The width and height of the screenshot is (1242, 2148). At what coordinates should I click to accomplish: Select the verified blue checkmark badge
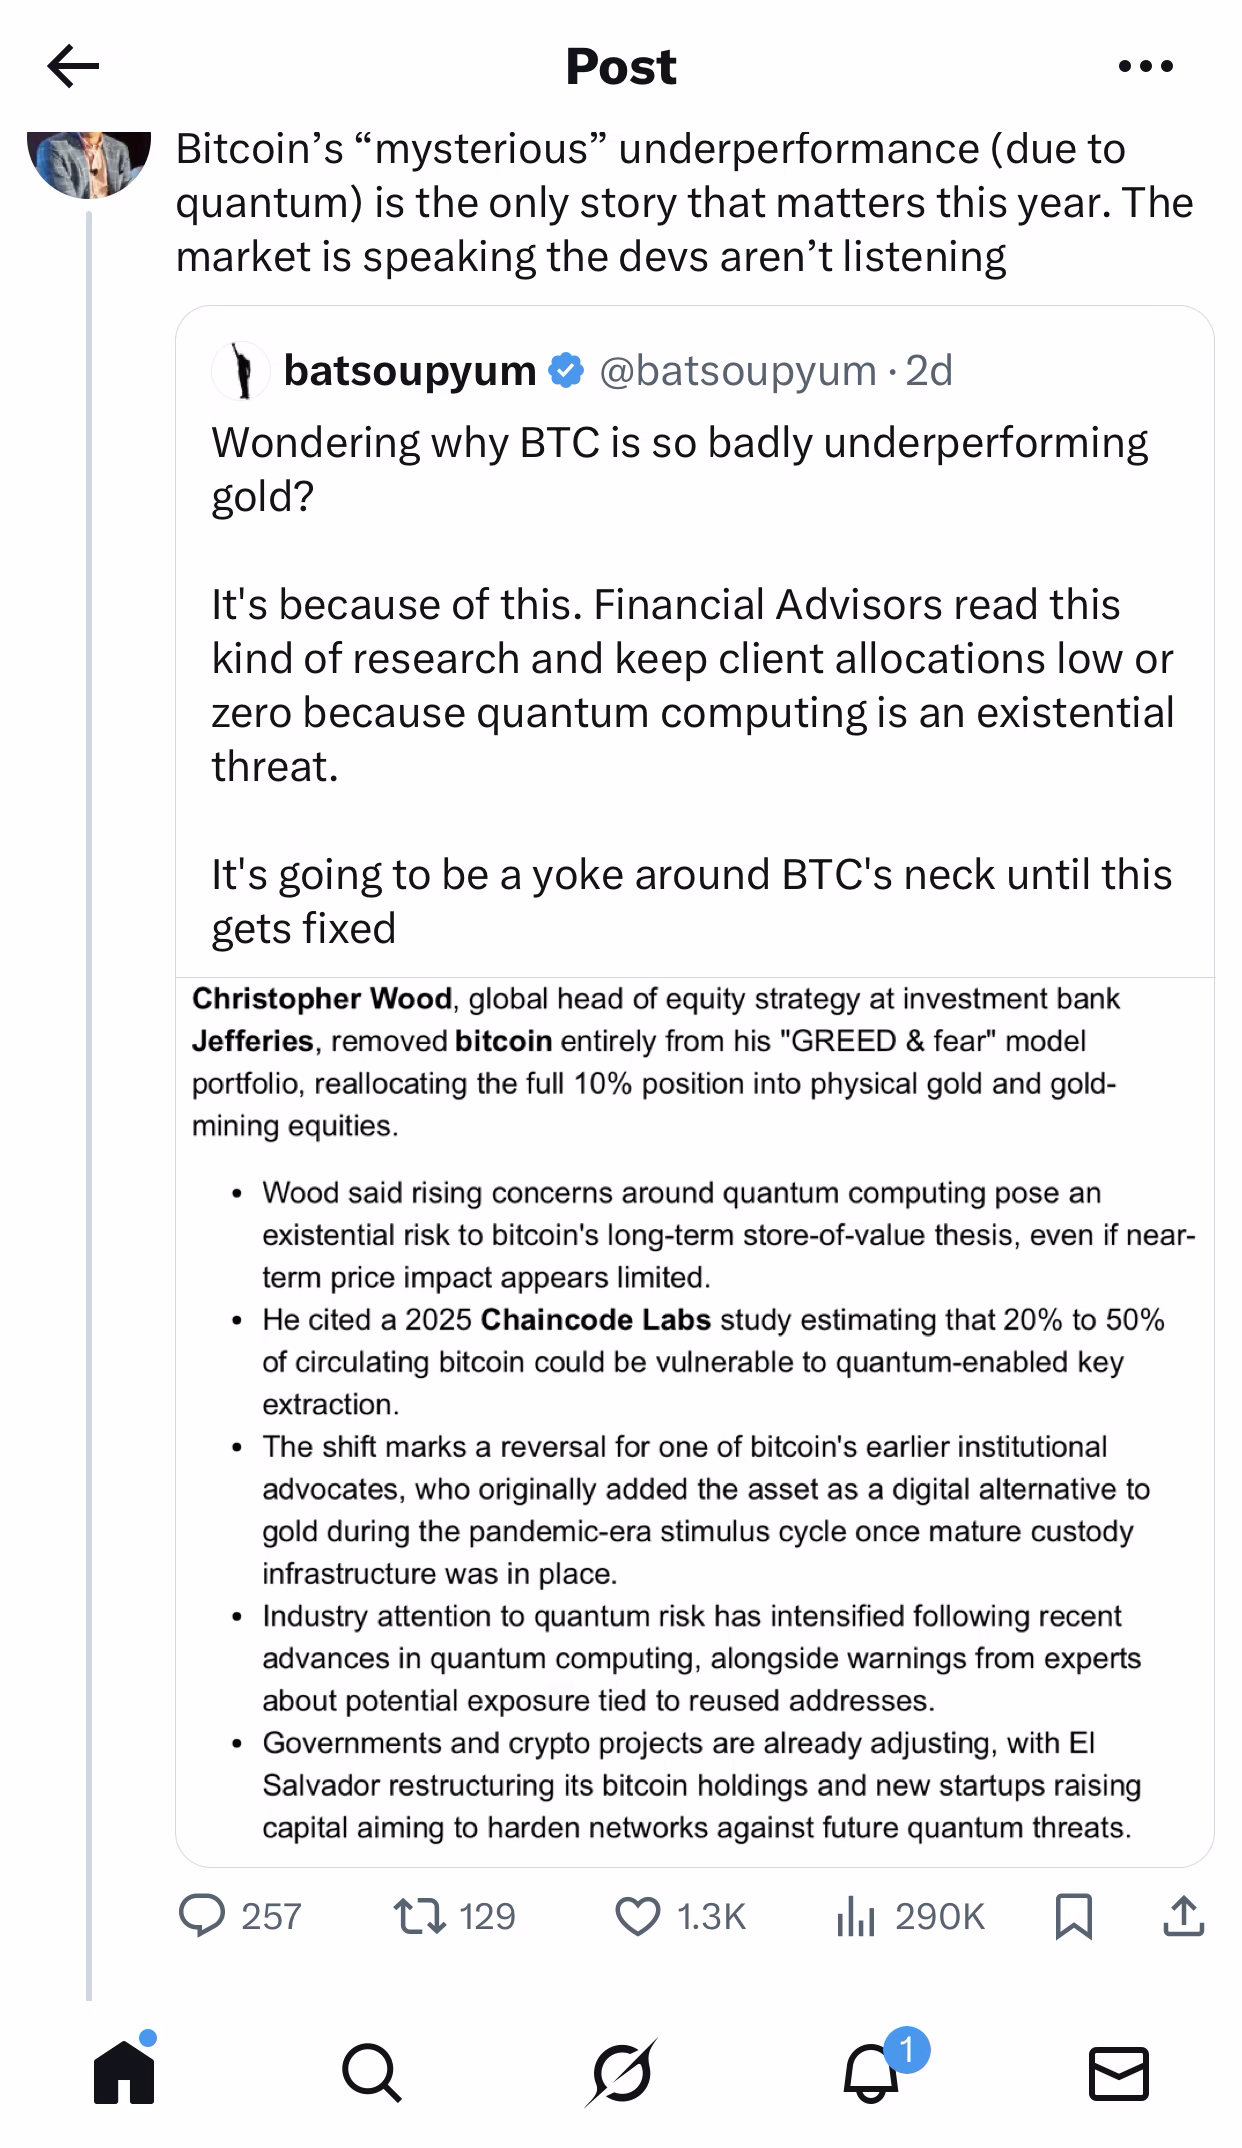pos(565,369)
